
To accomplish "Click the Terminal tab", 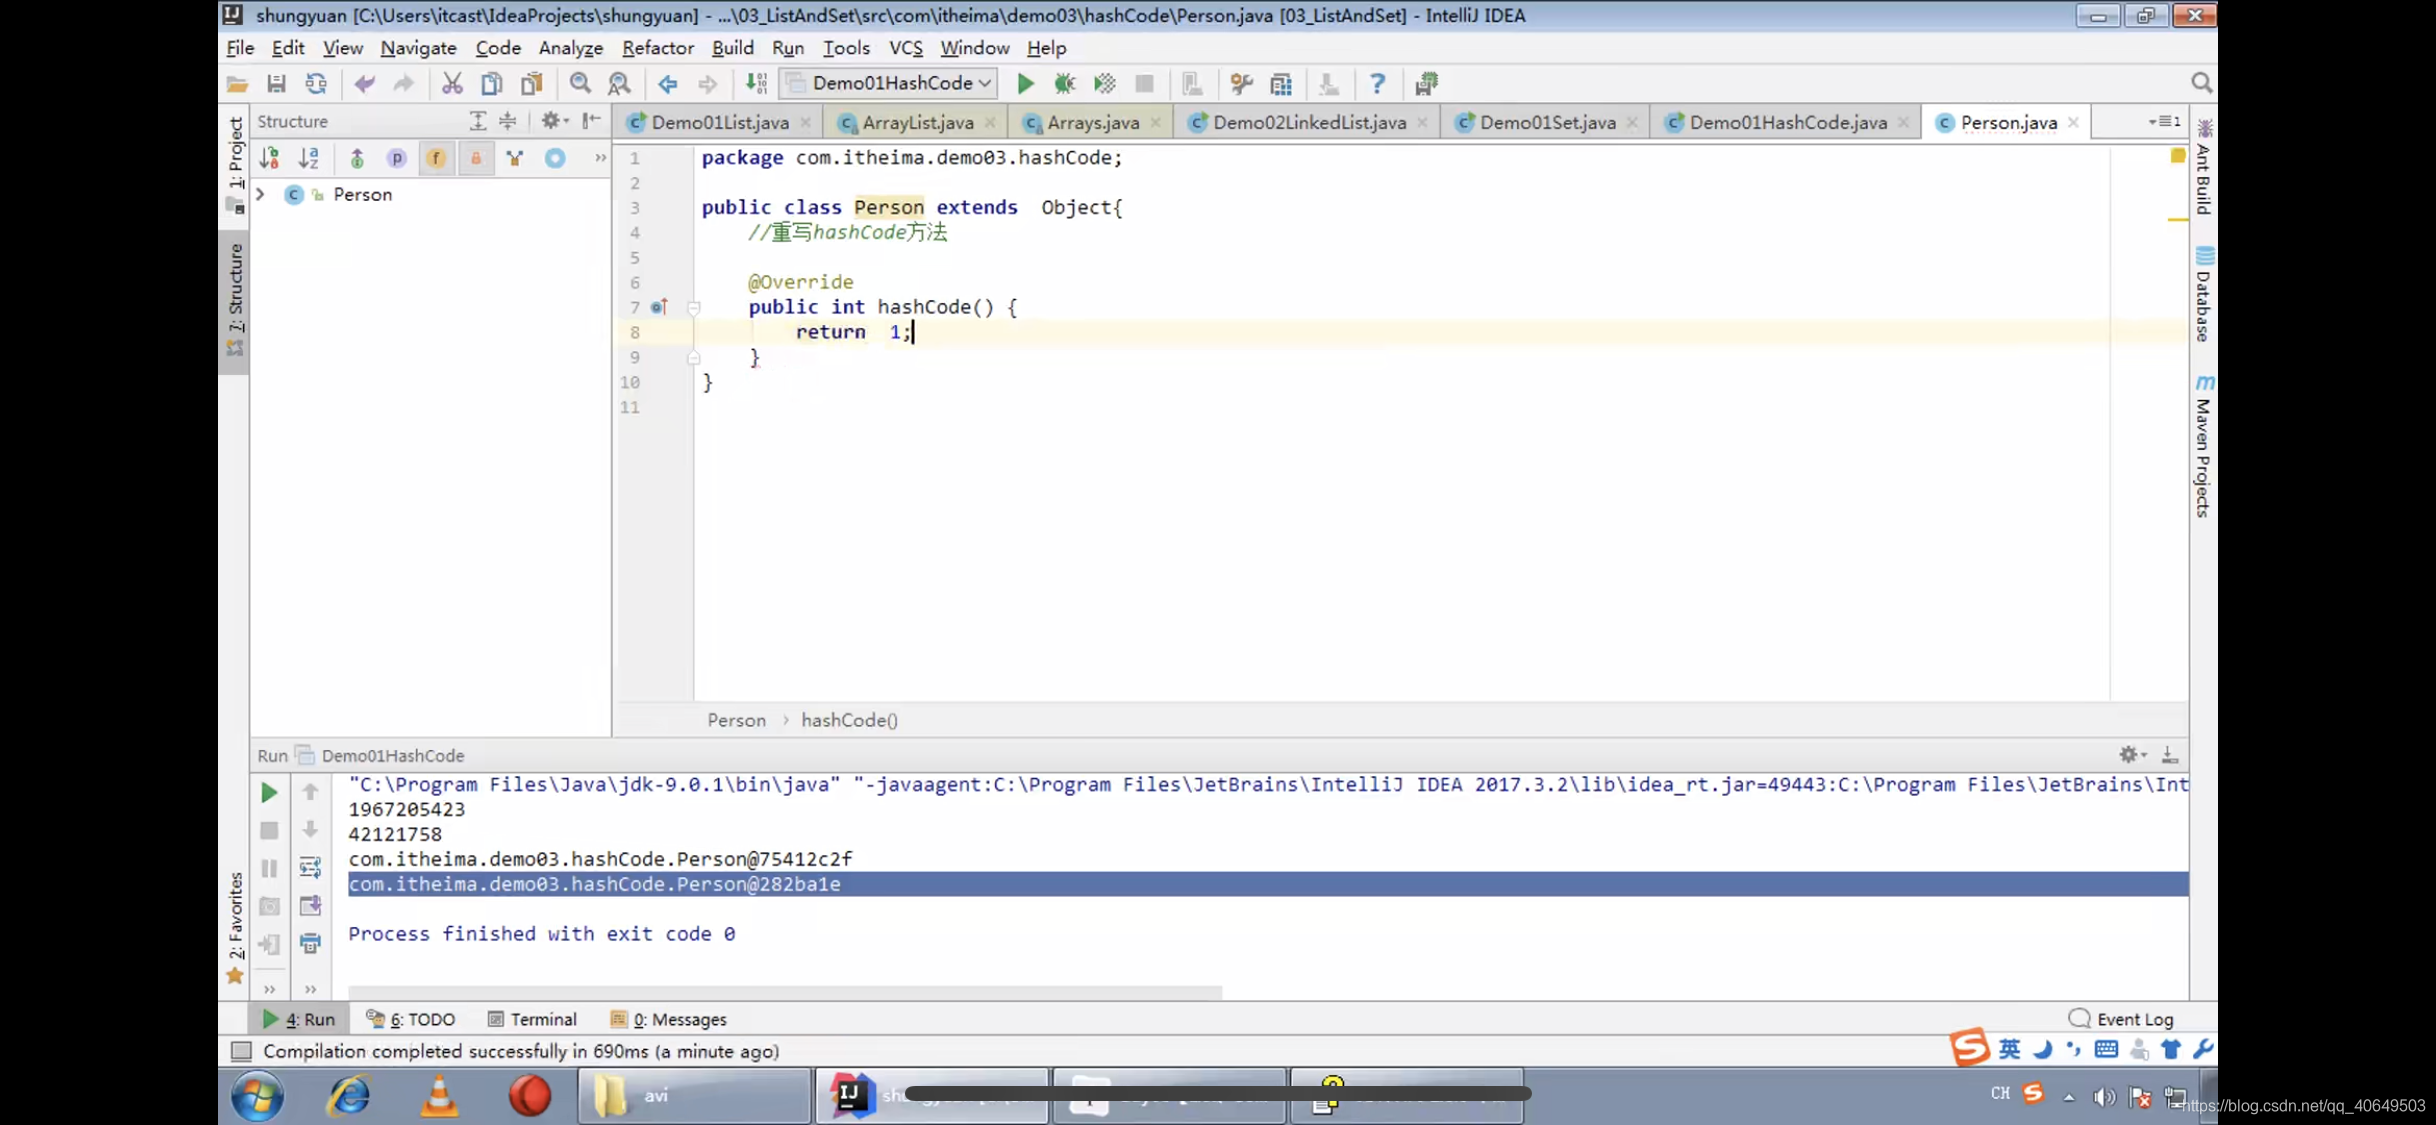I will 542,1019.
